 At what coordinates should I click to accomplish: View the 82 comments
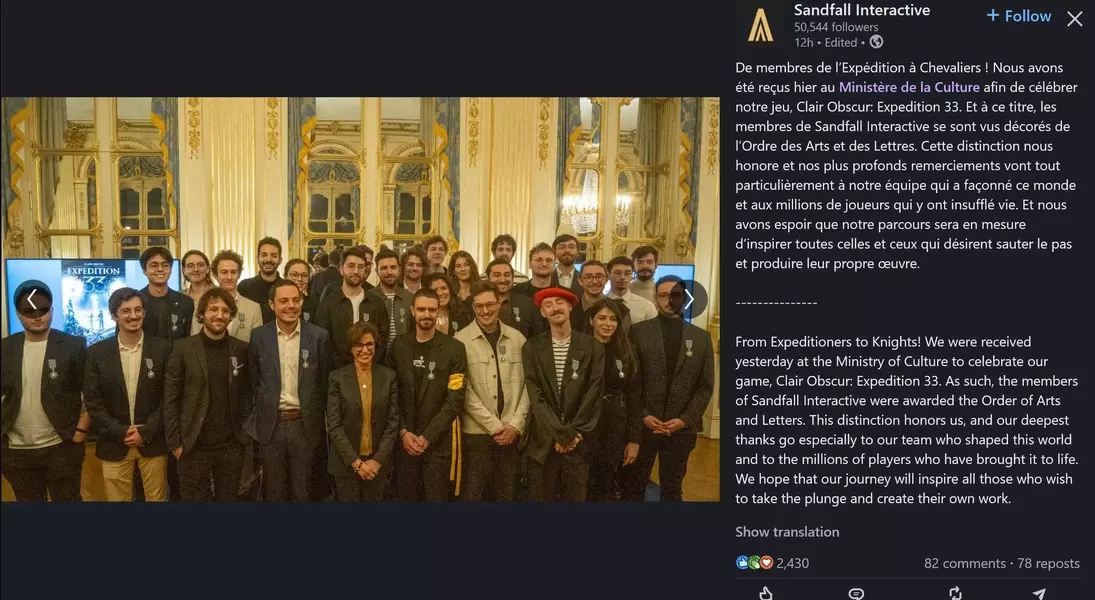pos(964,563)
